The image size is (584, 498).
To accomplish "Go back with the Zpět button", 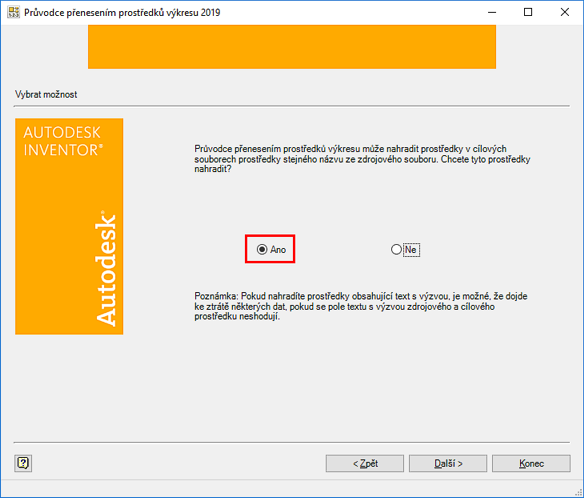I will [x=365, y=463].
